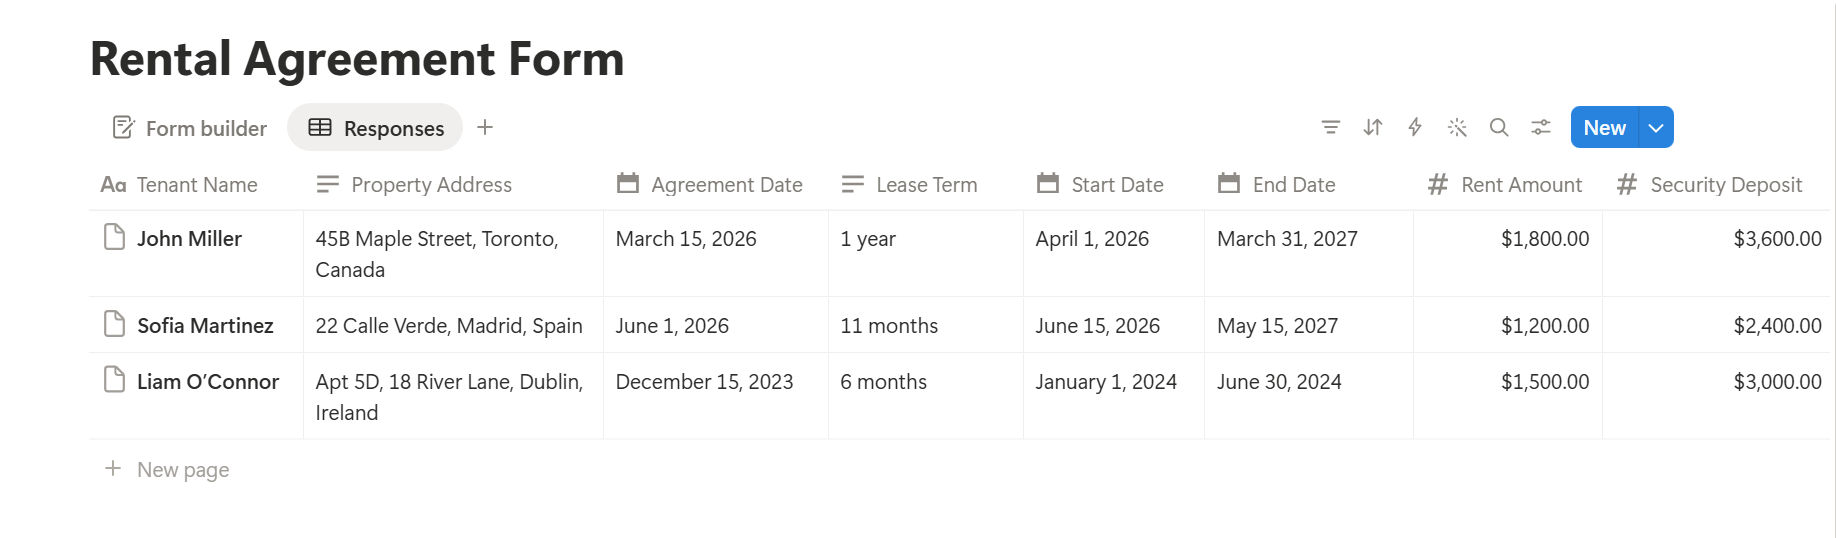Open the Sofia Martinez entry
The image size is (1836, 538).
(x=205, y=326)
